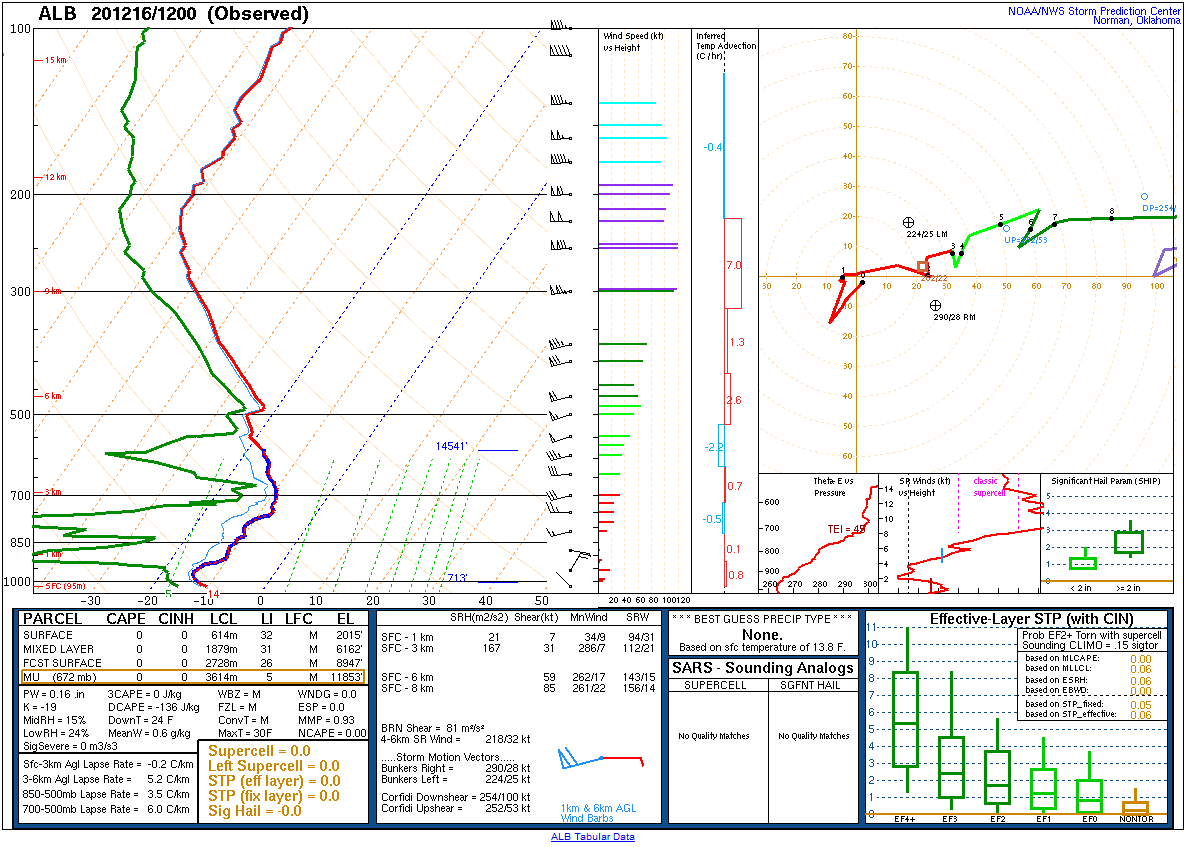Click the NOAA/NWS Storm Prediction Center credit
The height and width of the screenshot is (847, 1188).
point(1093,11)
